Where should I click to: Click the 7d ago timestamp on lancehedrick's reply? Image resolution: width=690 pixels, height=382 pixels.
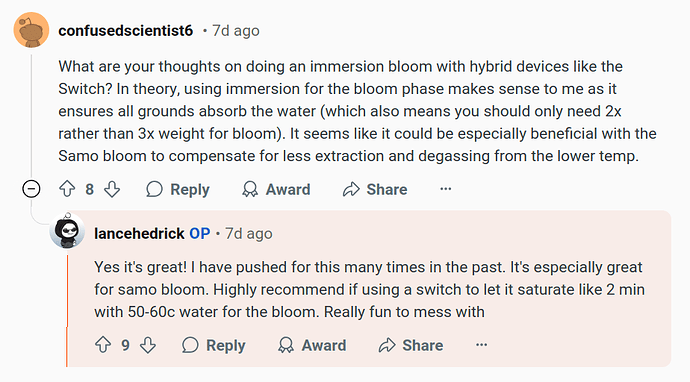[x=249, y=234]
